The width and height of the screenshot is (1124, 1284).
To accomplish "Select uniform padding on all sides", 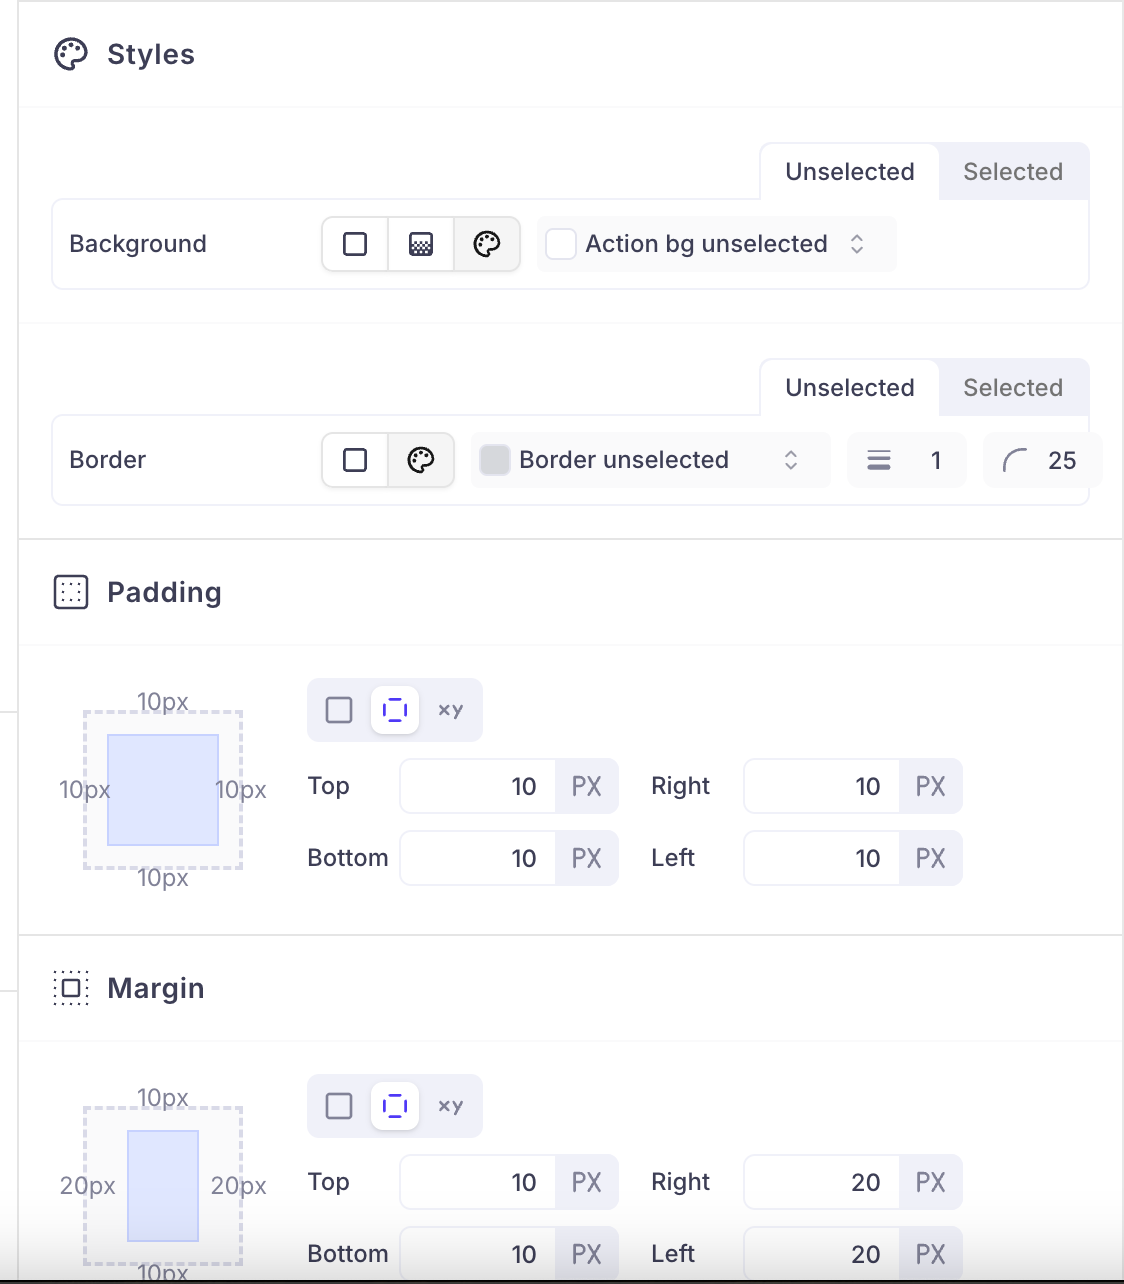I will coord(339,710).
